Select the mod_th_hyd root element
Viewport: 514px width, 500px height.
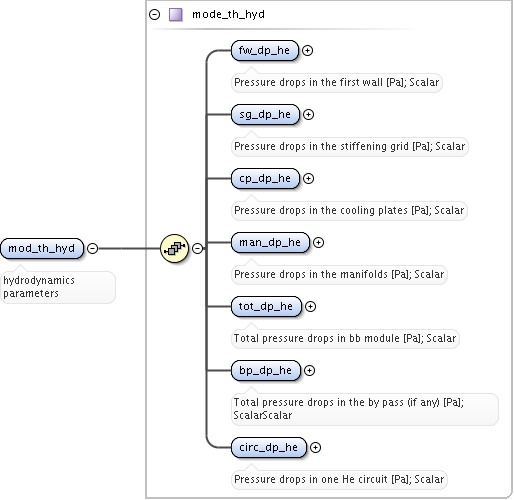(42, 248)
